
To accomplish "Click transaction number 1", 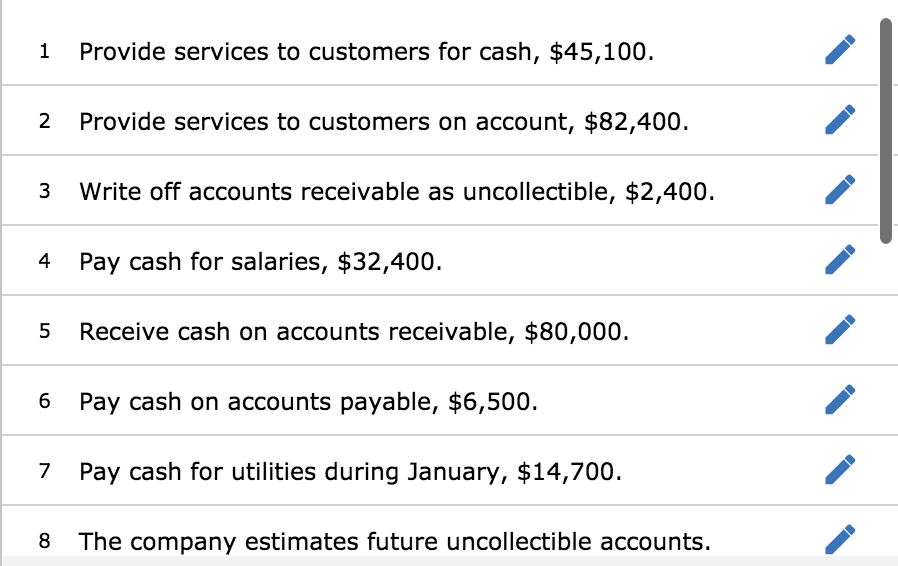I will tap(44, 52).
